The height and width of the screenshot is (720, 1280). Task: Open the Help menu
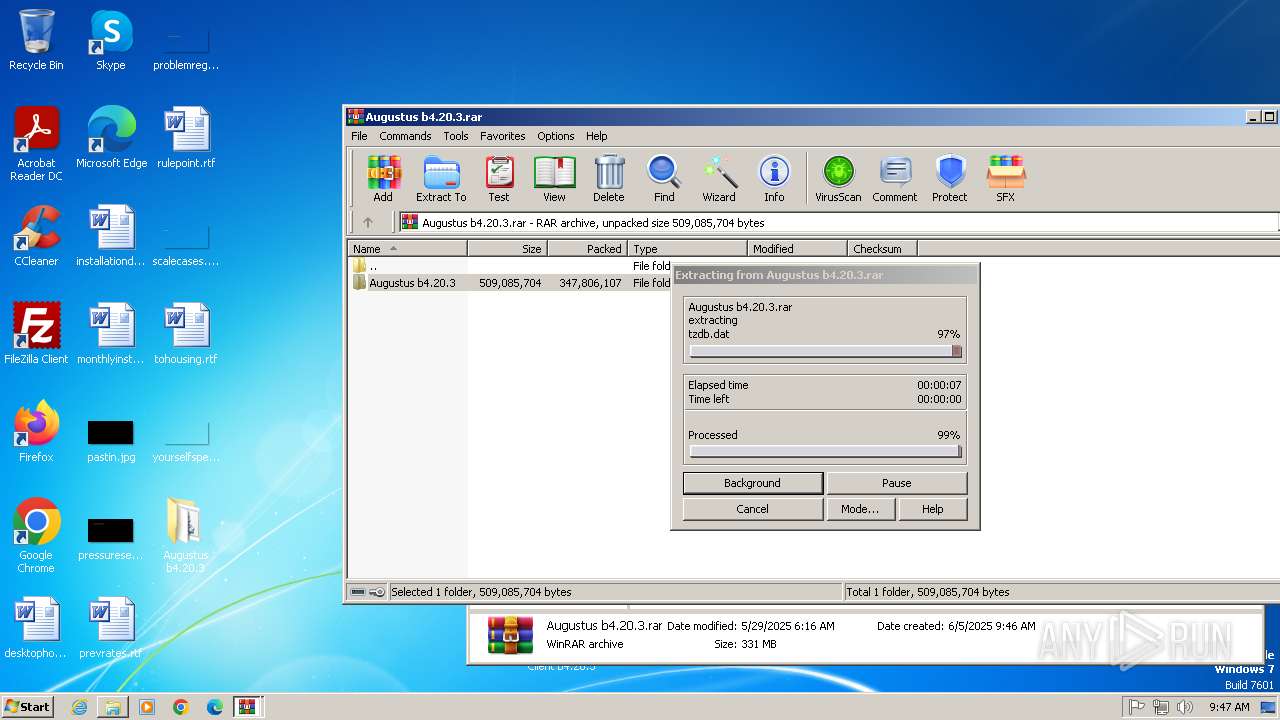tap(597, 136)
